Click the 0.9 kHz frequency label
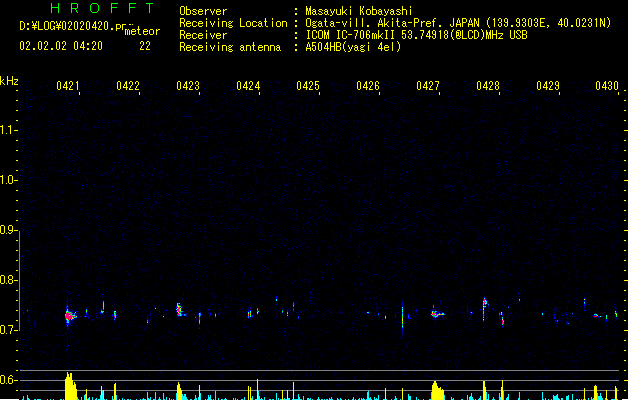Viewport: 629px width, 400px height. (x=8, y=230)
